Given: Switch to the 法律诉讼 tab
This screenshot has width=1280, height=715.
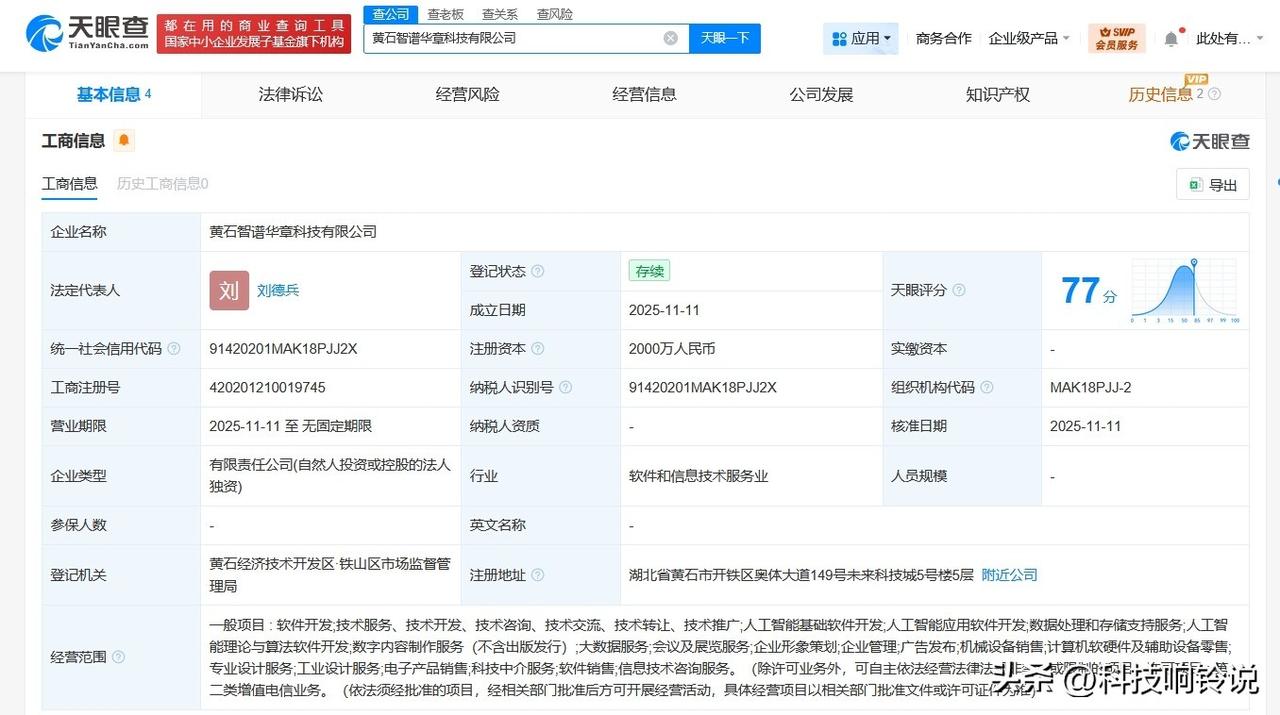Looking at the screenshot, I should click(x=289, y=94).
